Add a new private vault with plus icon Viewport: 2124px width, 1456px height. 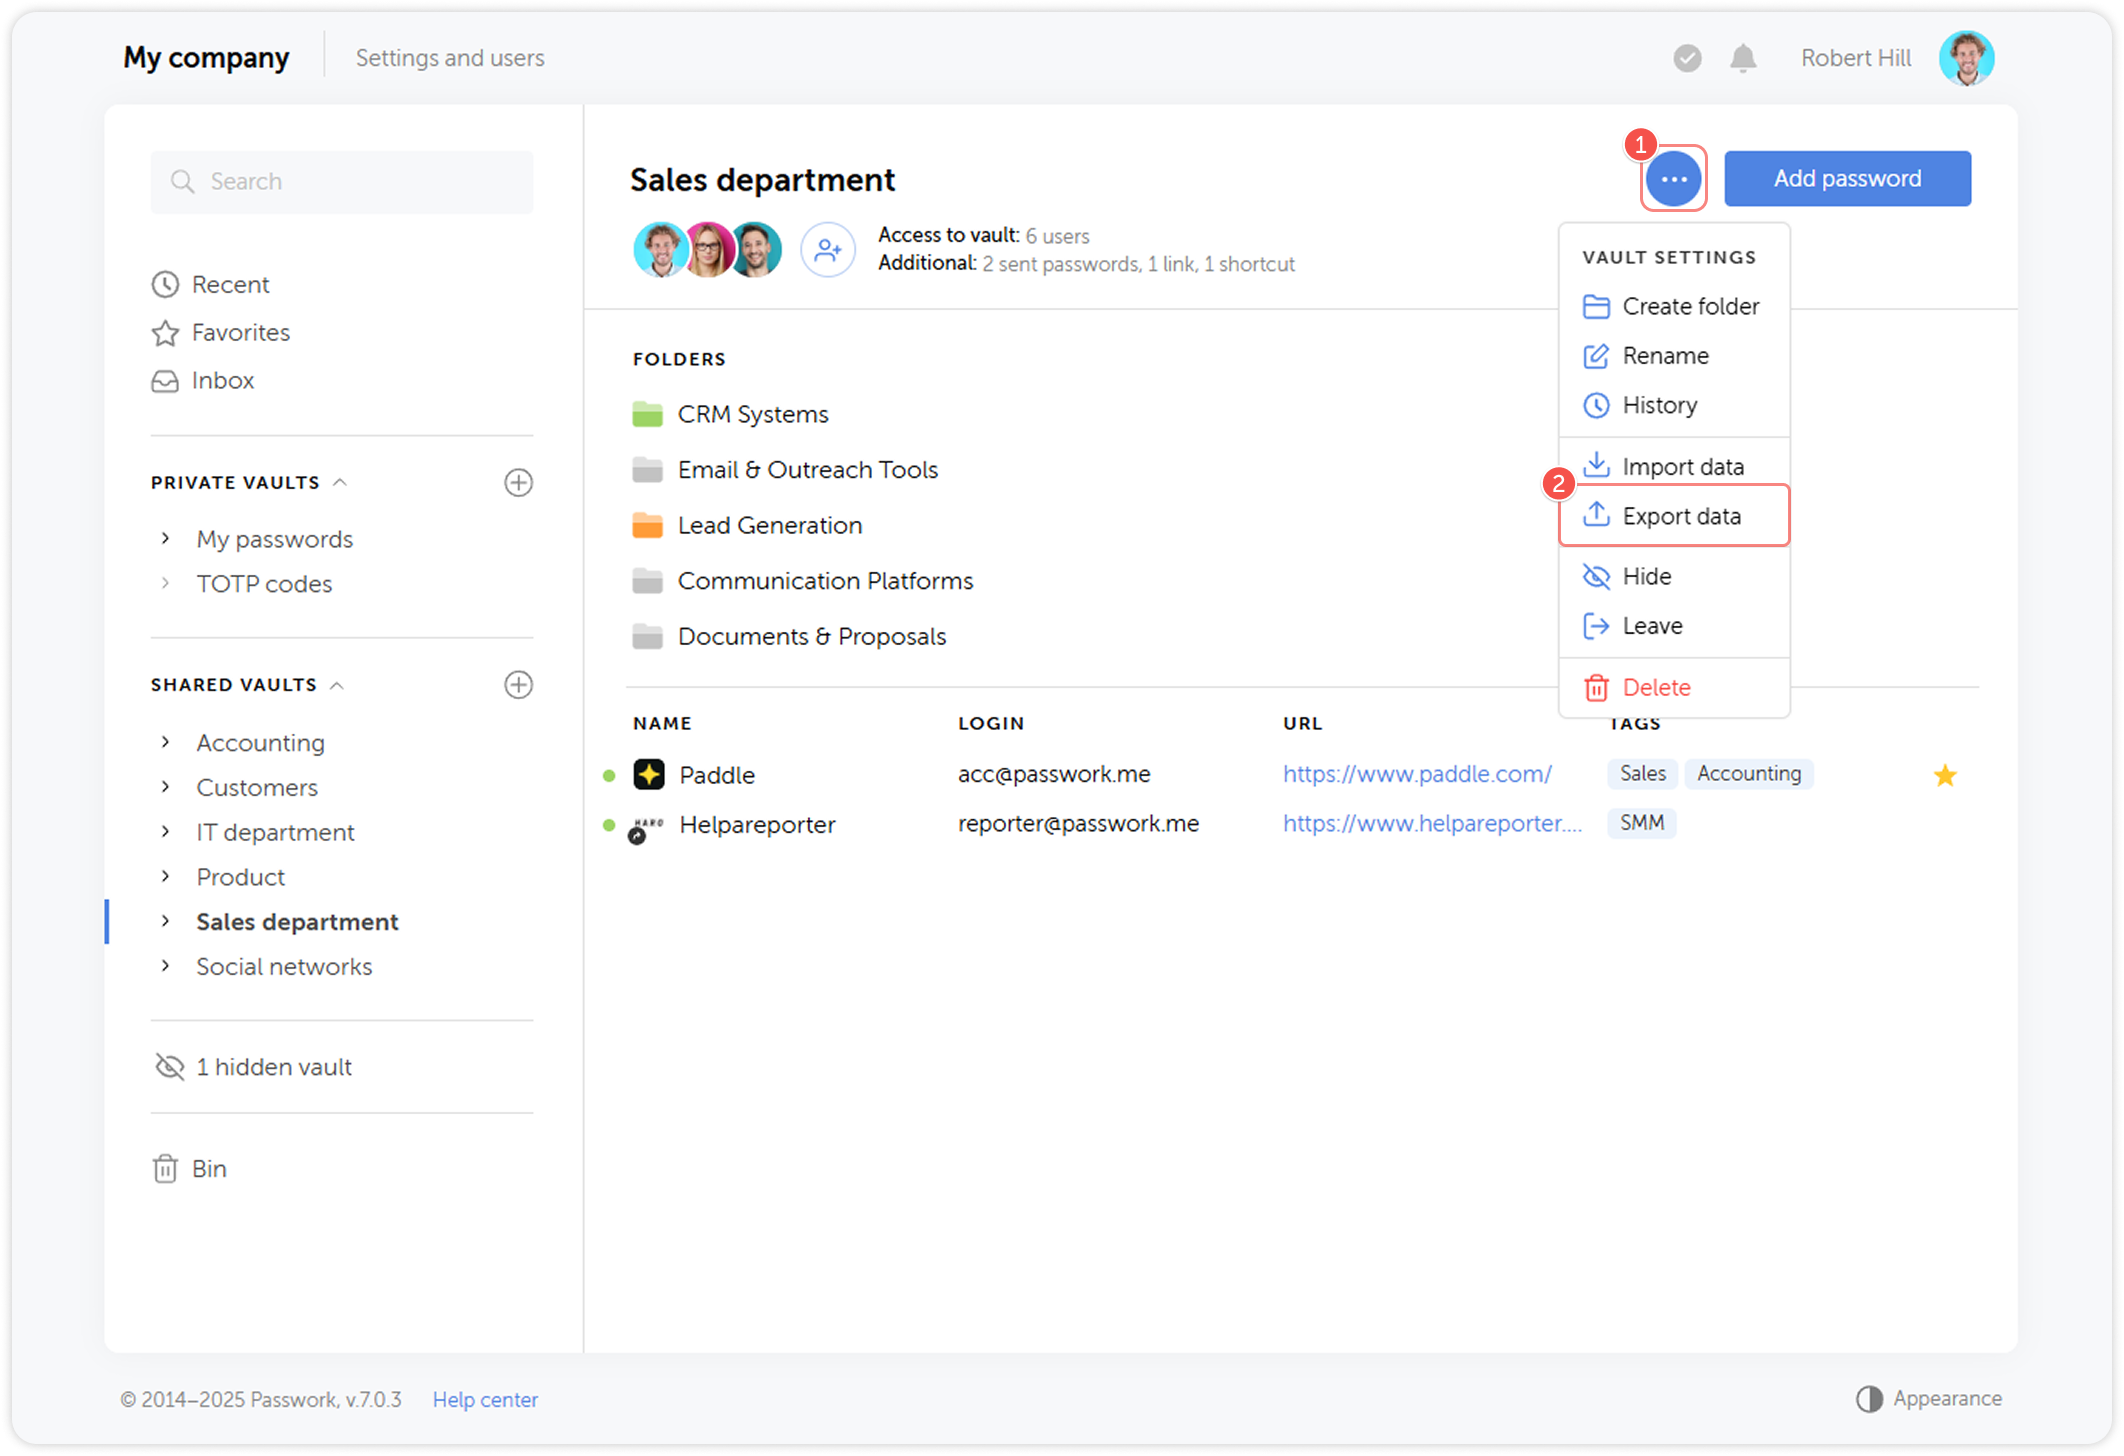518,483
